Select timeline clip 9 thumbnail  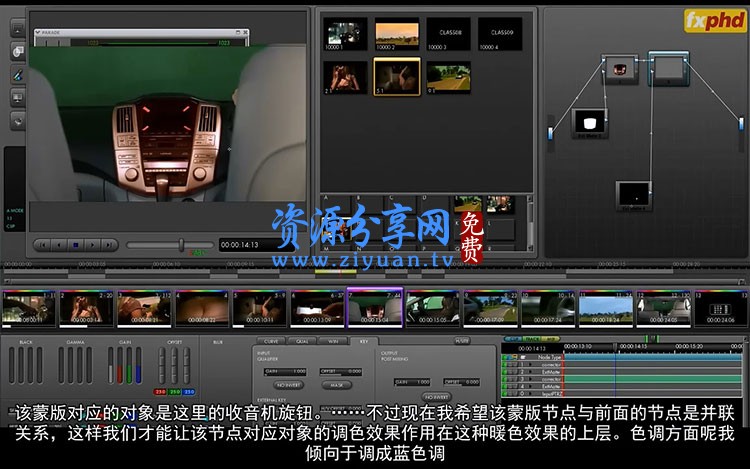coord(490,309)
